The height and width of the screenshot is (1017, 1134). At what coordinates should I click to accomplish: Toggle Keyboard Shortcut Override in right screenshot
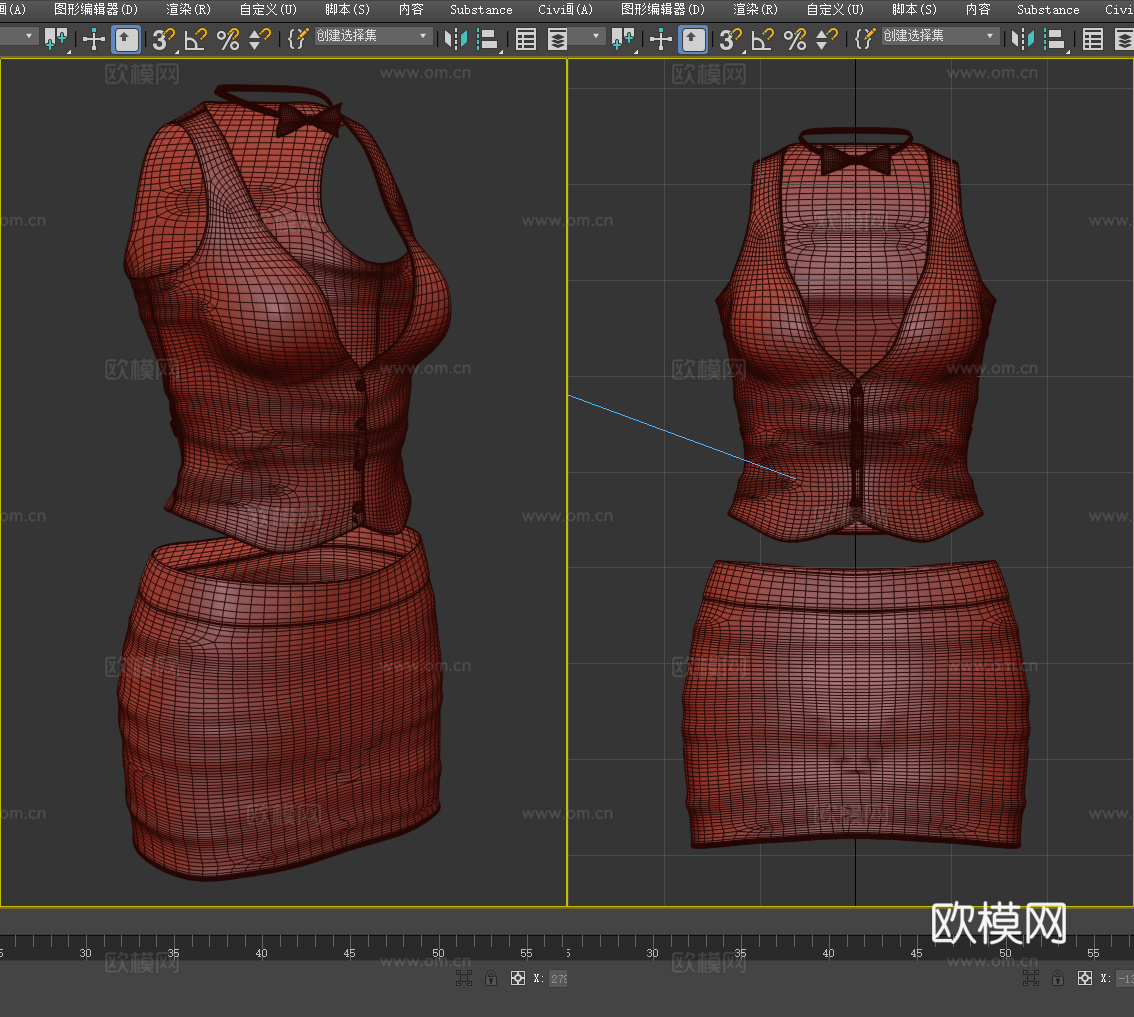(x=694, y=39)
